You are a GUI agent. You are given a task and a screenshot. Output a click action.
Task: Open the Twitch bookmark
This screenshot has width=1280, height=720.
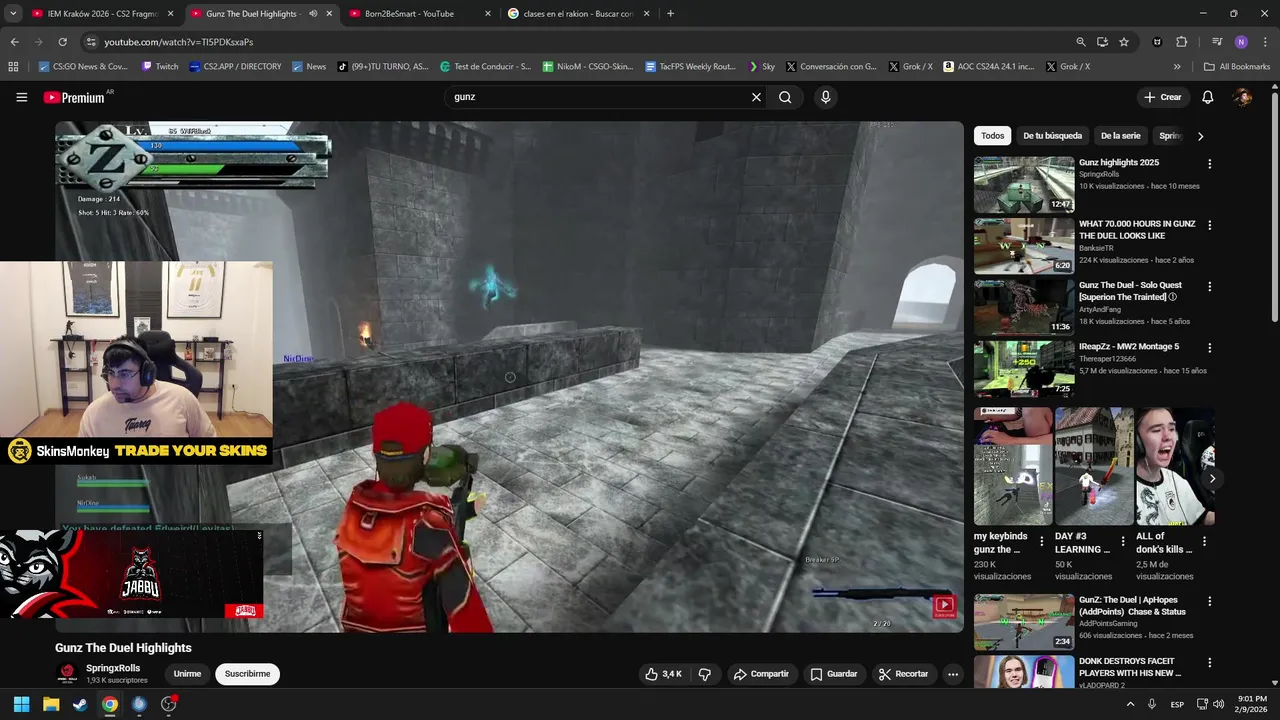coord(160,67)
